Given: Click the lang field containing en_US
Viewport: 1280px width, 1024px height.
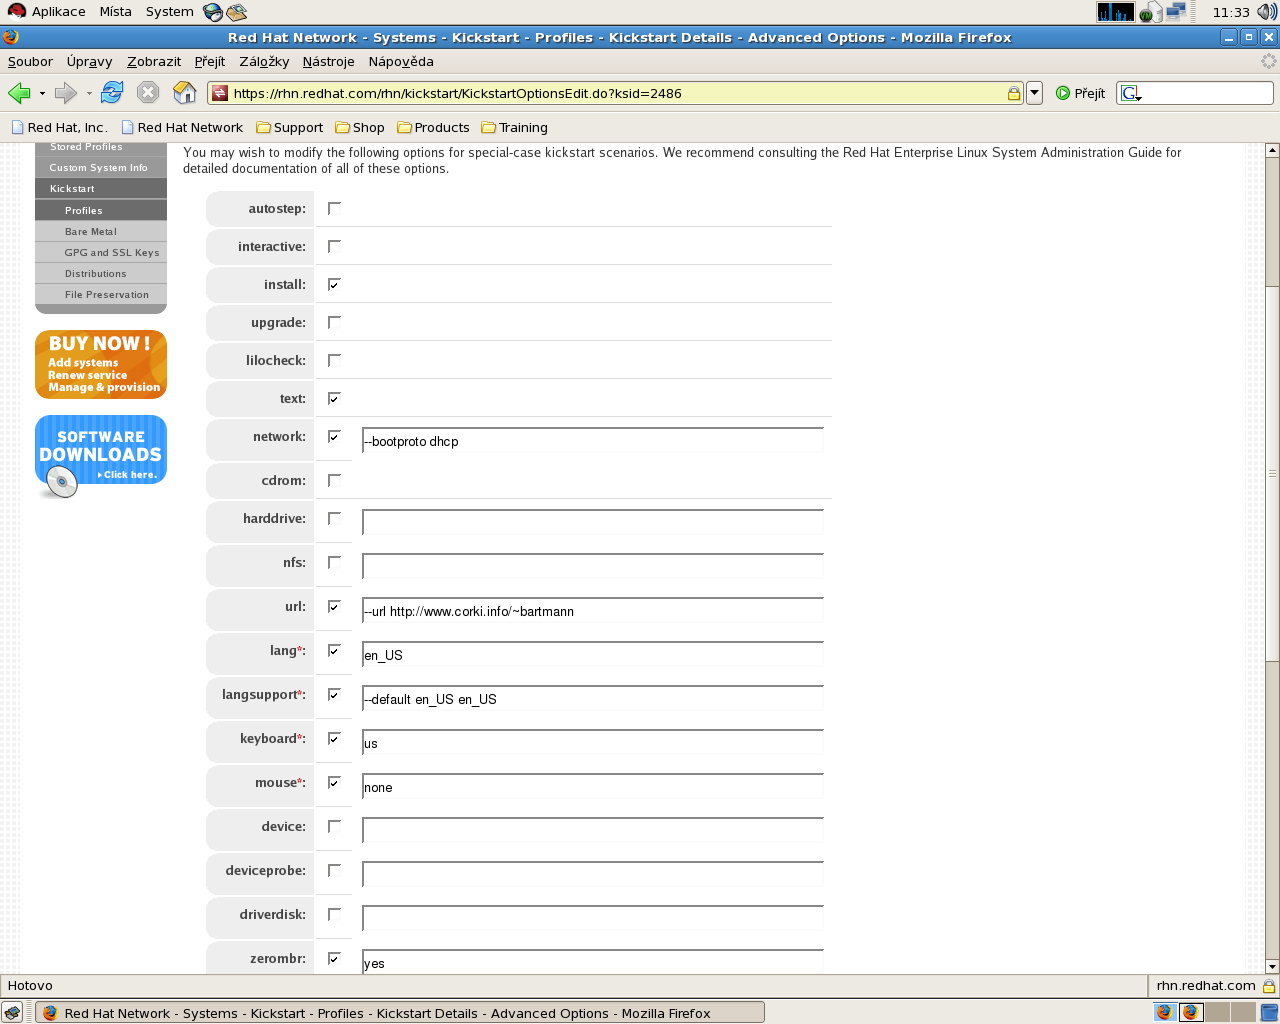Looking at the screenshot, I should pyautogui.click(x=593, y=655).
